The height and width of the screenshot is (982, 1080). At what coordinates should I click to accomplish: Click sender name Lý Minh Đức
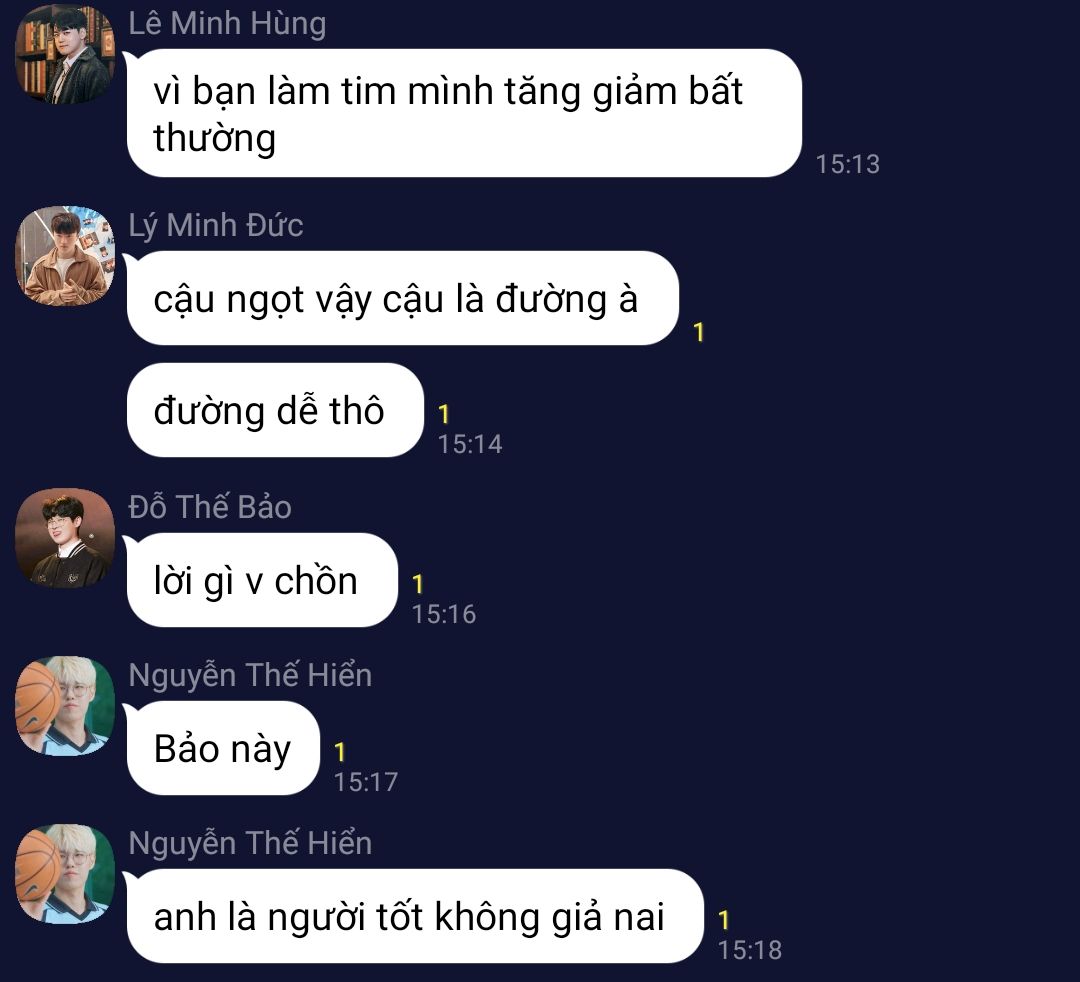pyautogui.click(x=216, y=225)
